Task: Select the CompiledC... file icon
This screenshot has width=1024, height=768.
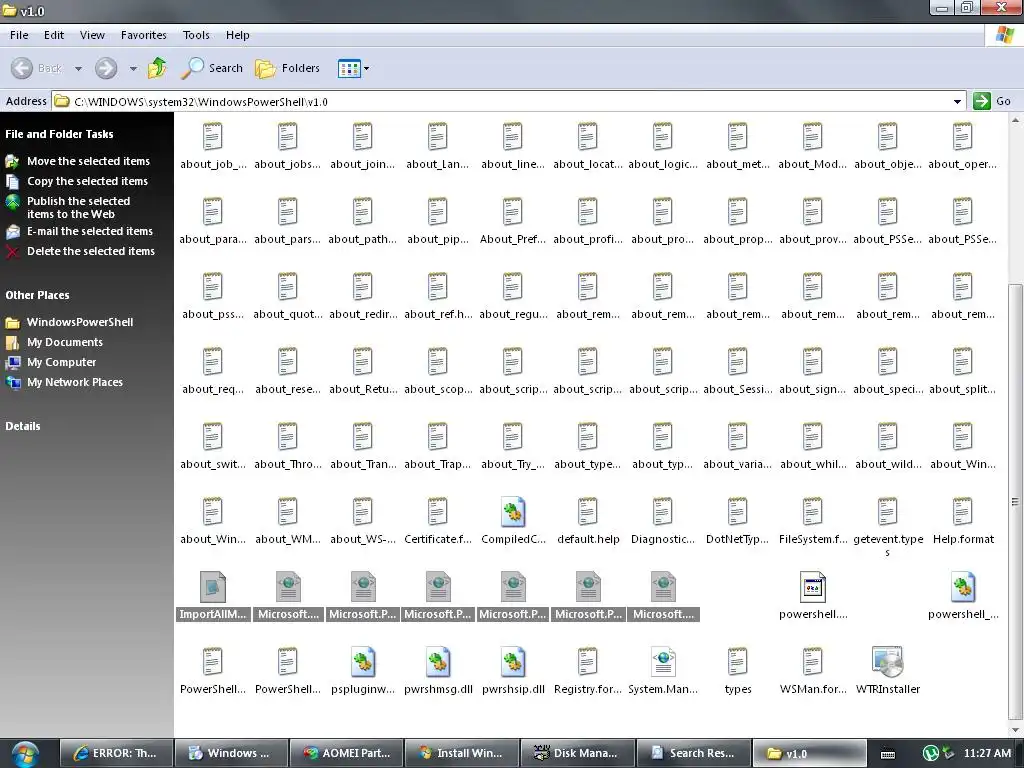Action: point(513,512)
